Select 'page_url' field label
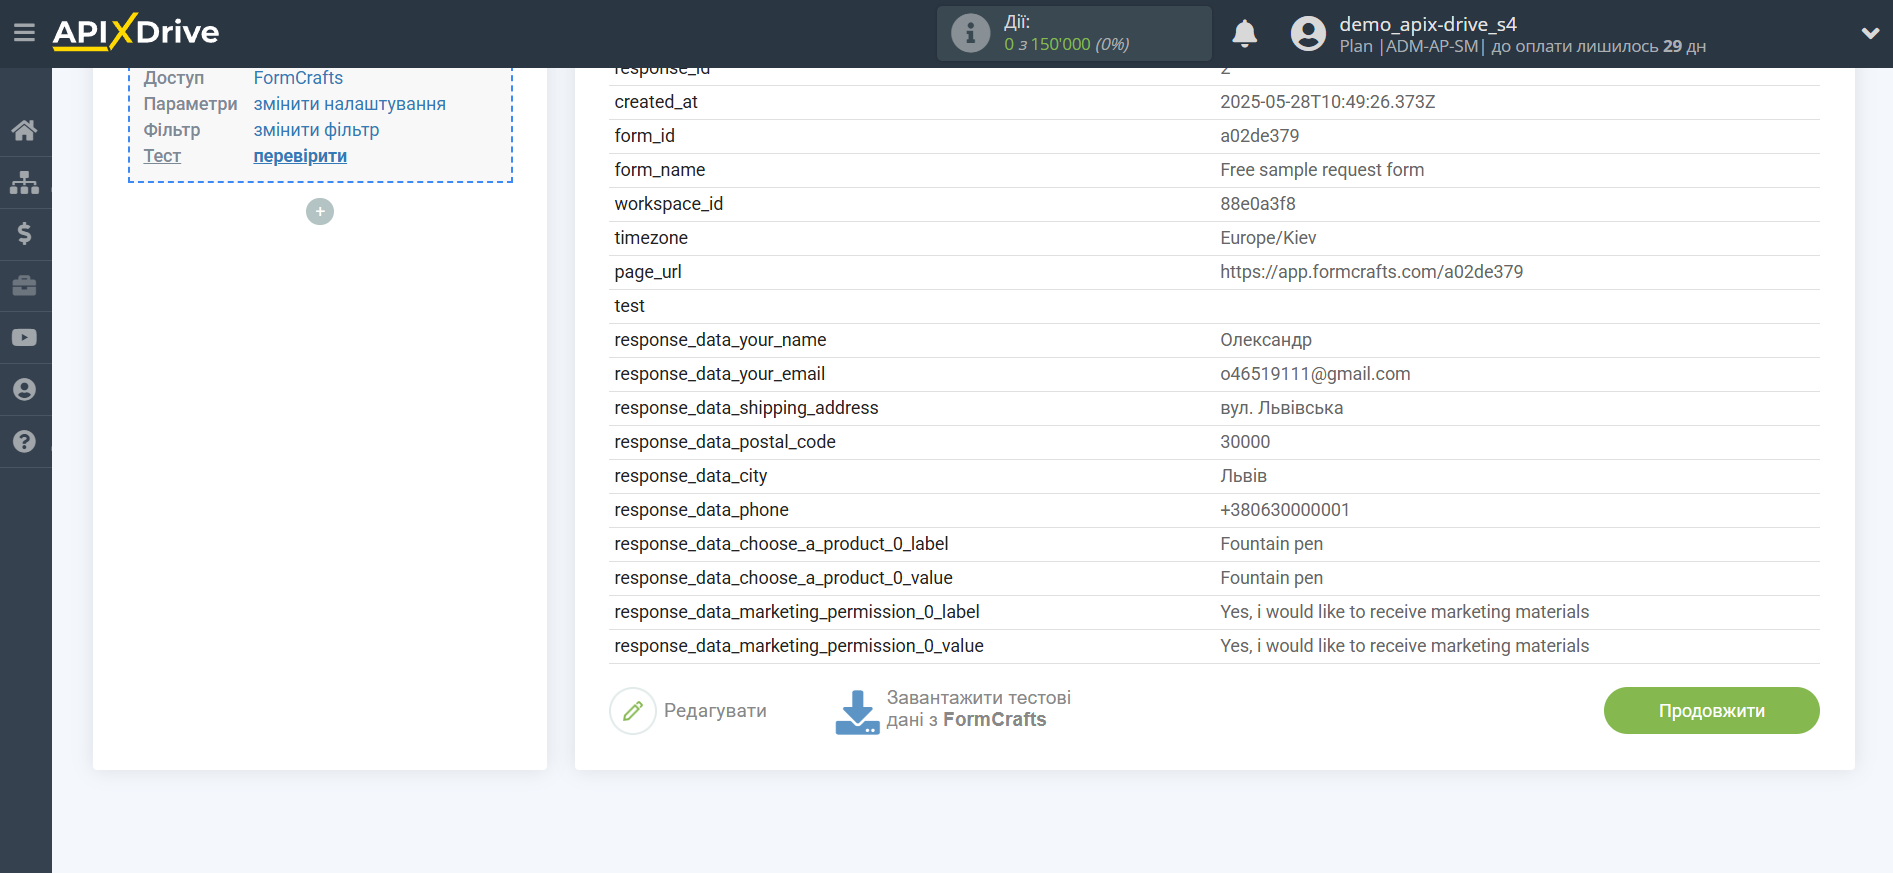 tap(647, 272)
